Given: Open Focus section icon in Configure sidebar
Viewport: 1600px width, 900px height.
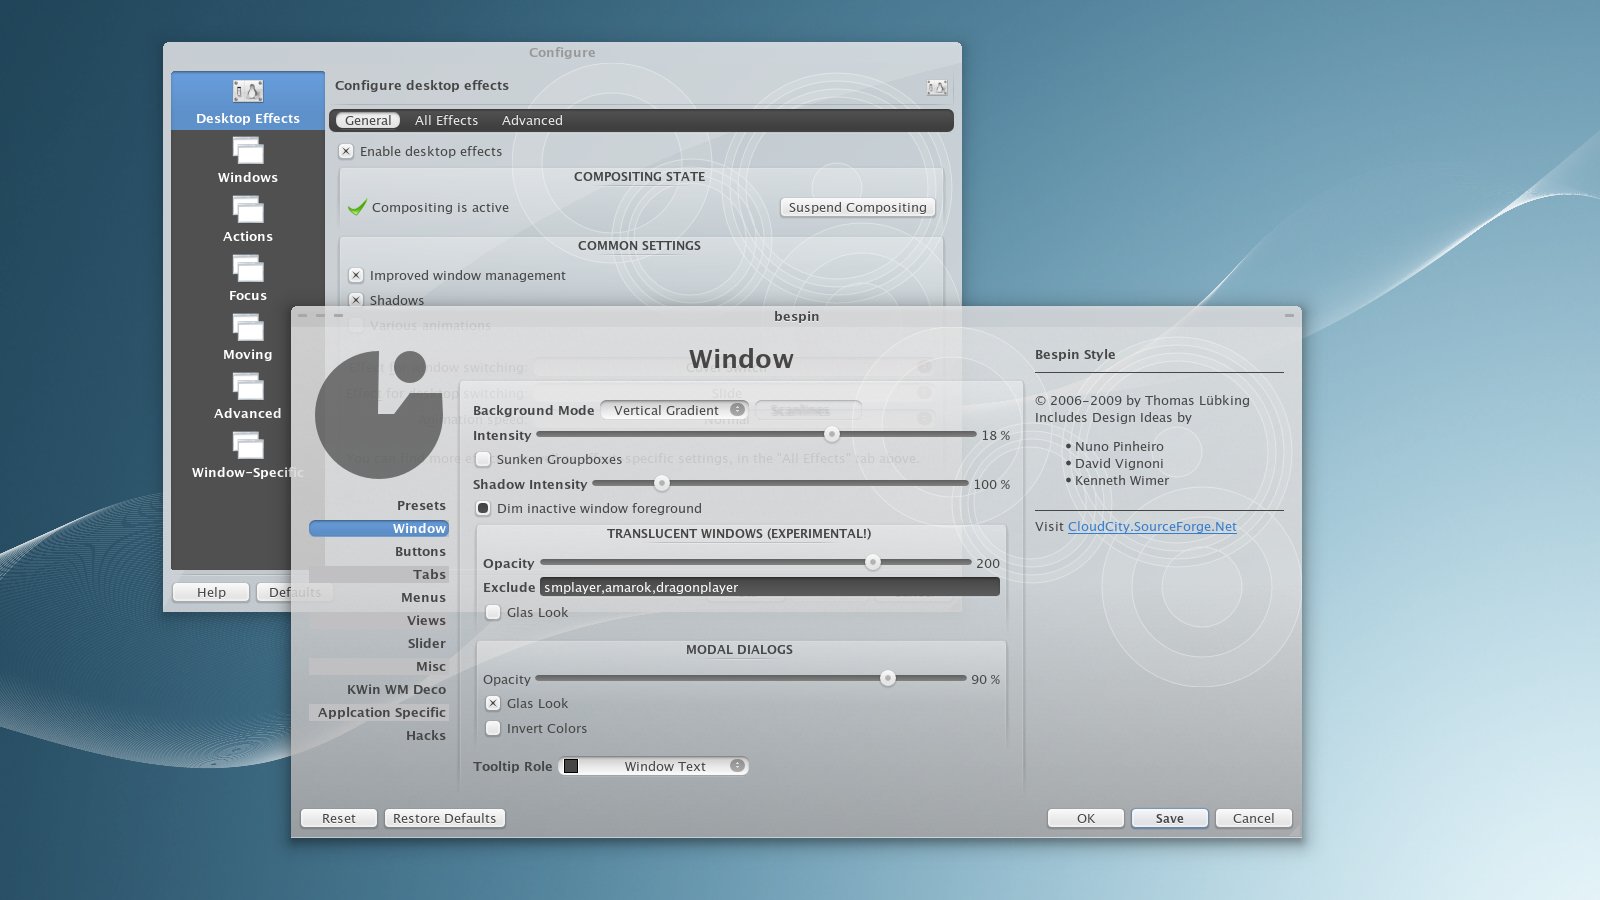Looking at the screenshot, I should click(248, 268).
